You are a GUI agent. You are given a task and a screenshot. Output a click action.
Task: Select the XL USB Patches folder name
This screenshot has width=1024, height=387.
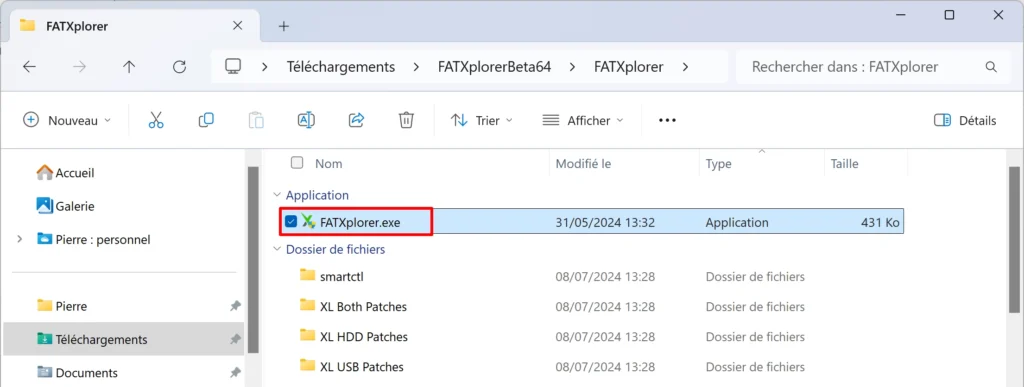pyautogui.click(x=362, y=367)
